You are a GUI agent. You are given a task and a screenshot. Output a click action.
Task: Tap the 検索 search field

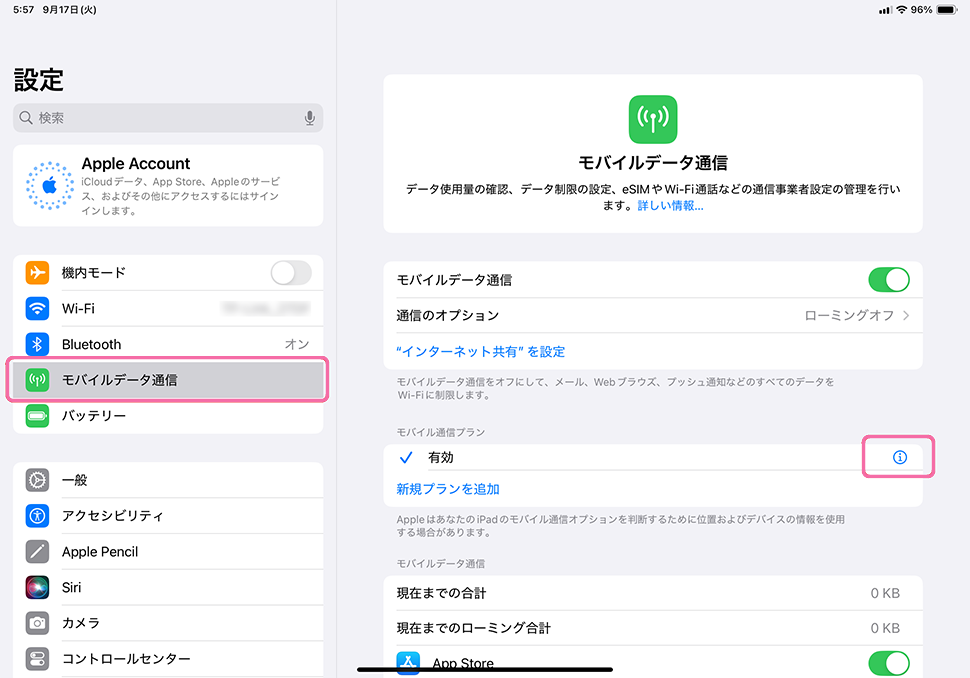pos(160,118)
